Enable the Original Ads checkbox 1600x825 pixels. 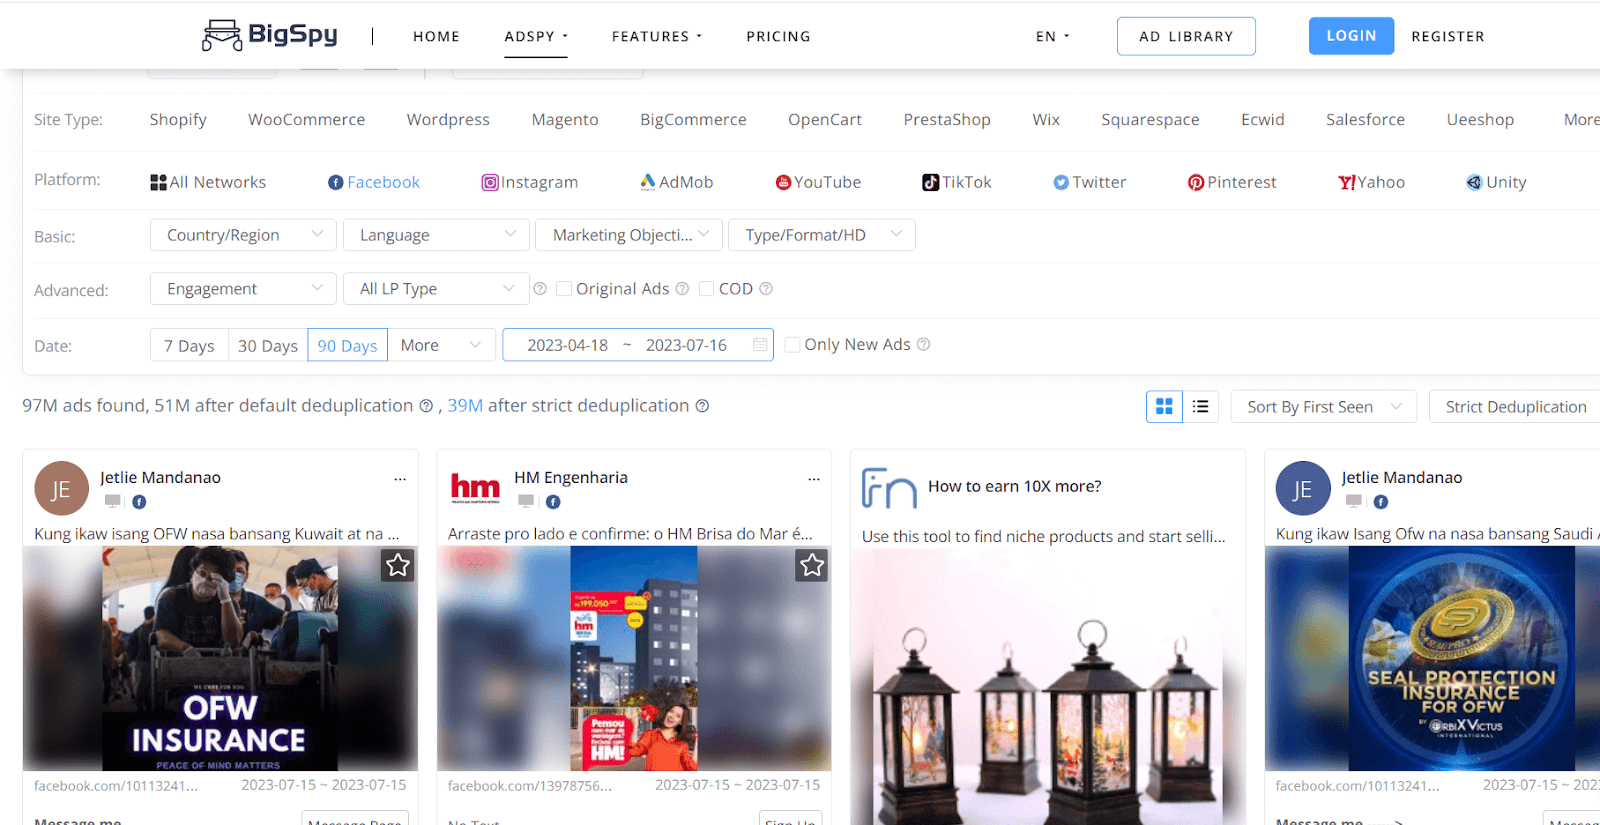565,289
